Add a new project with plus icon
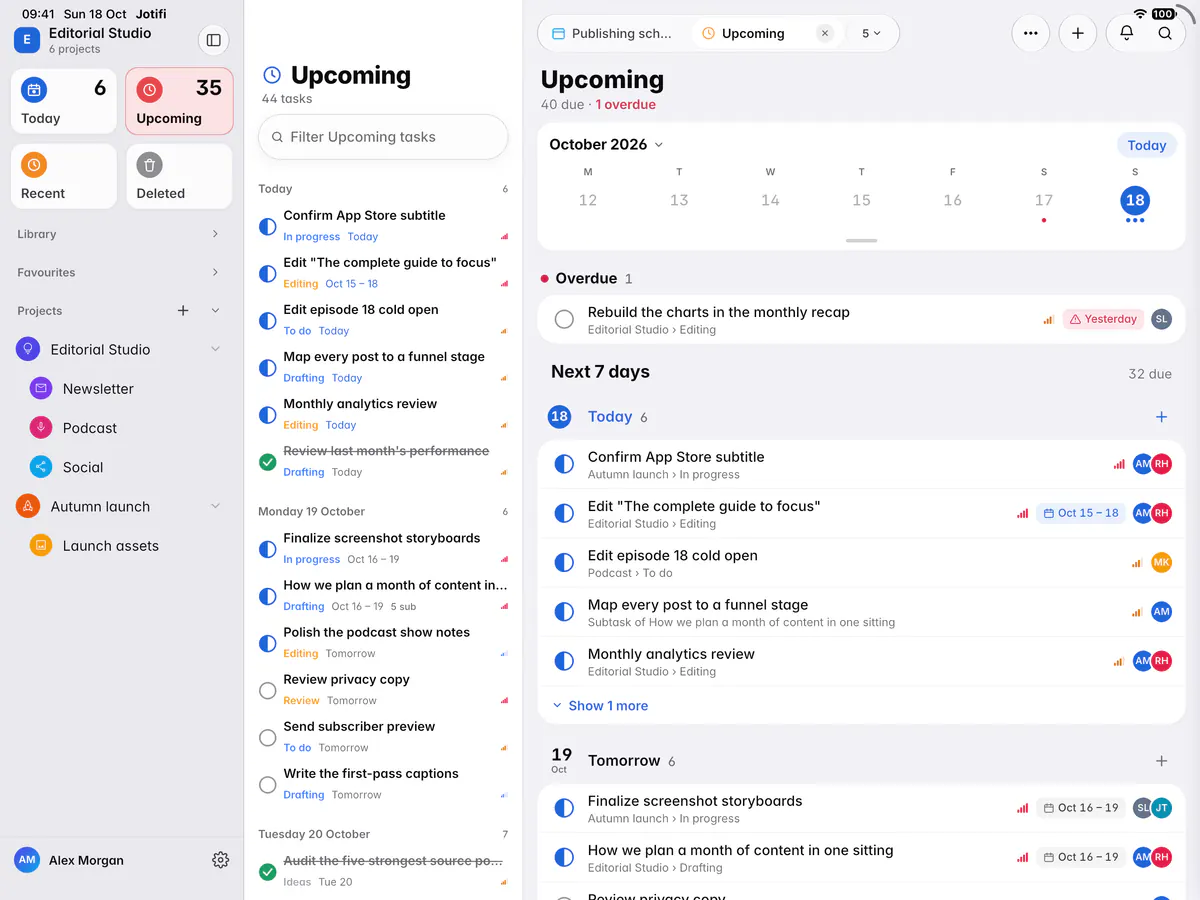The image size is (1200, 900). click(183, 311)
